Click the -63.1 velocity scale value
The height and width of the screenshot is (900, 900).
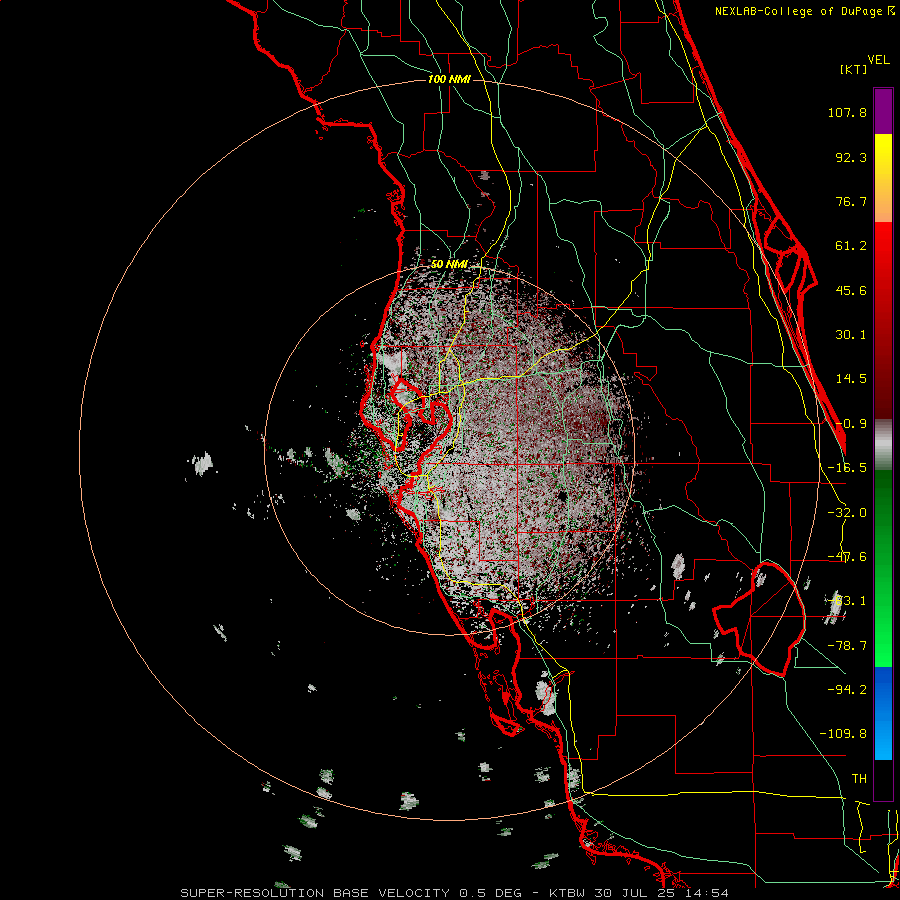[847, 601]
